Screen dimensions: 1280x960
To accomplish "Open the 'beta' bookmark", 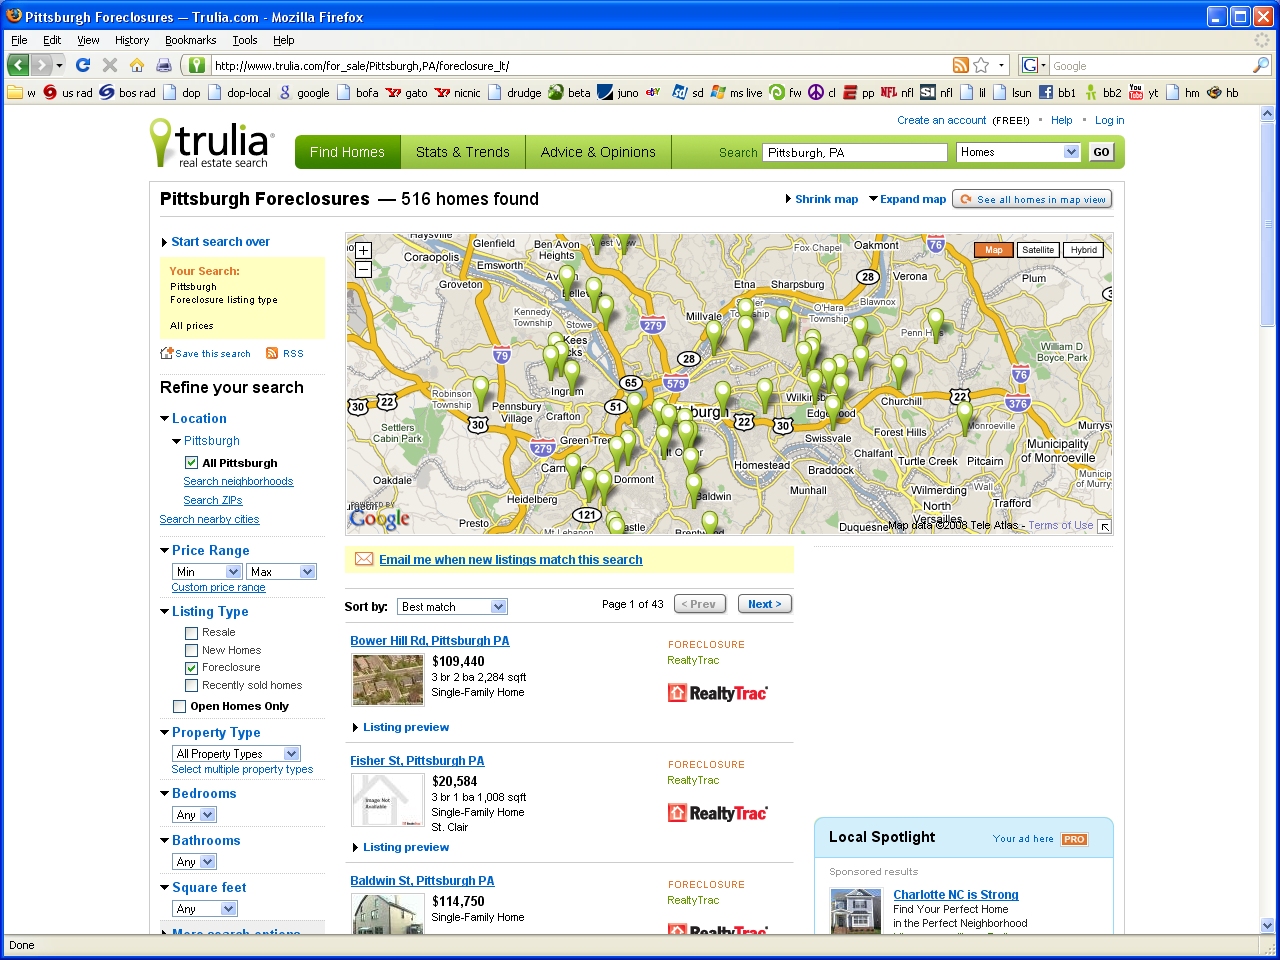I will [x=569, y=92].
